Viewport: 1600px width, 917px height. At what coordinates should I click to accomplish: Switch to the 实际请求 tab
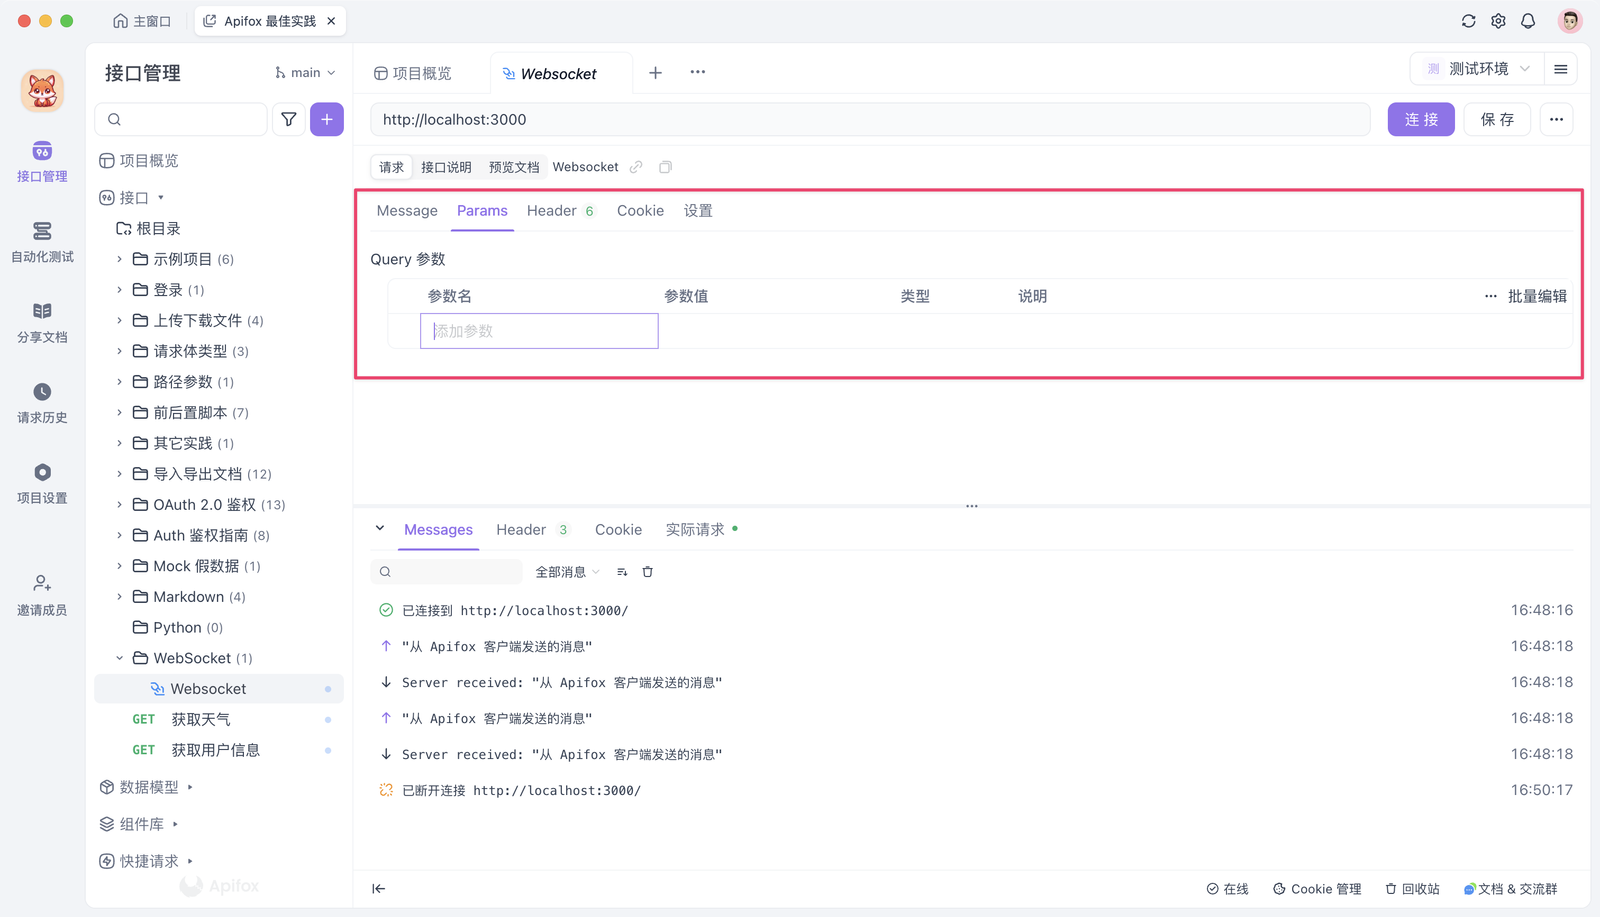point(695,529)
